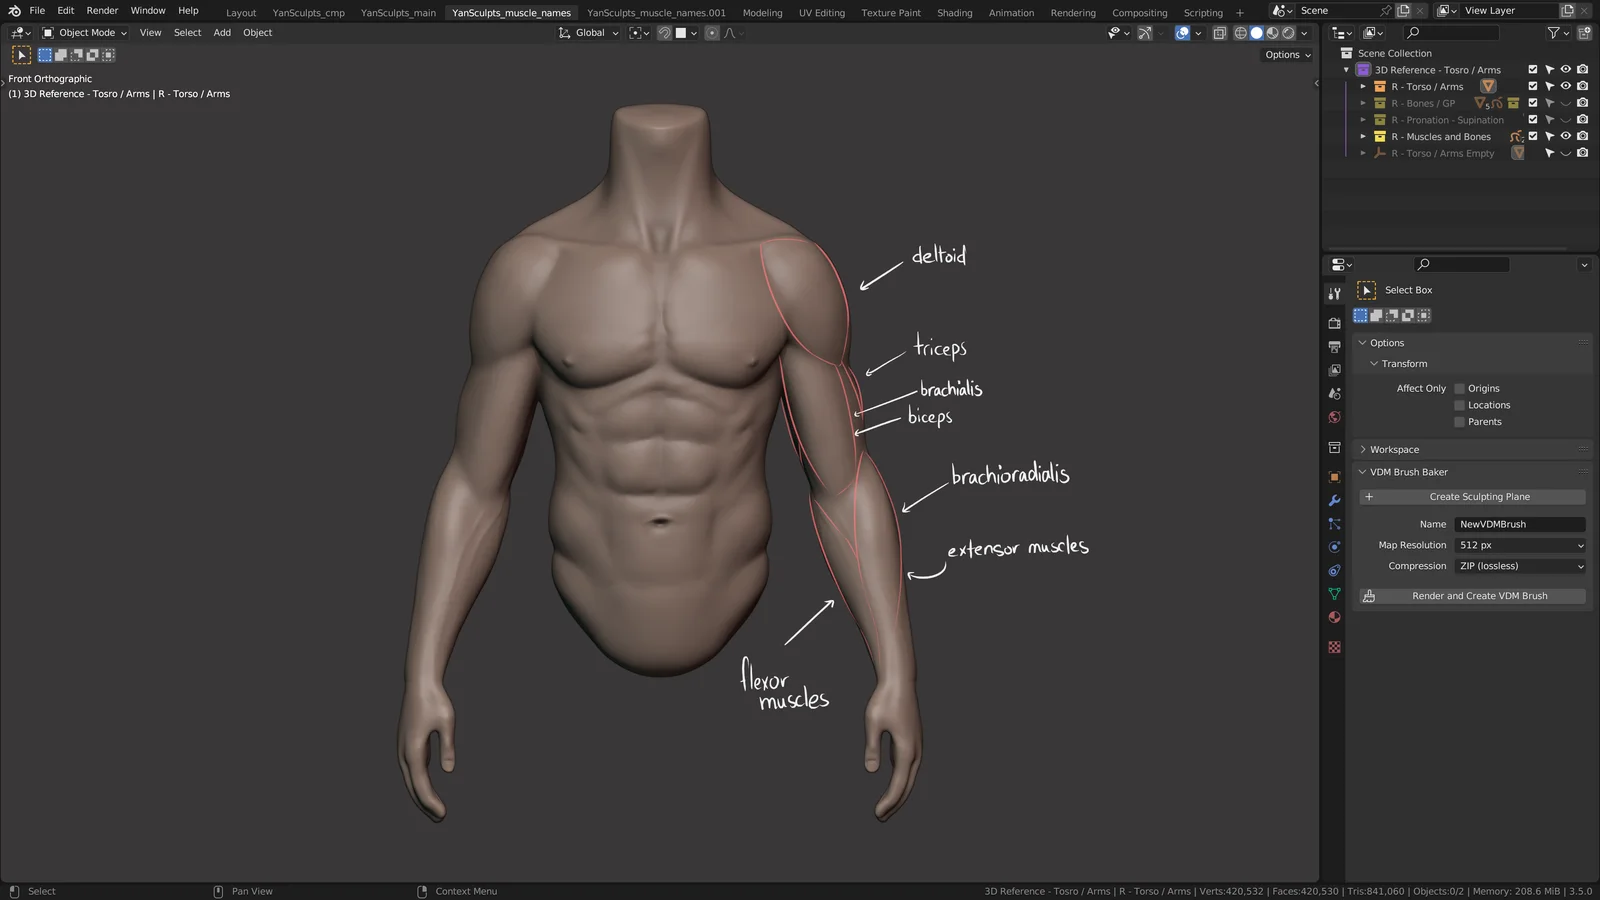Disable camera render visibility for R - Bones / GP

pyautogui.click(x=1582, y=103)
